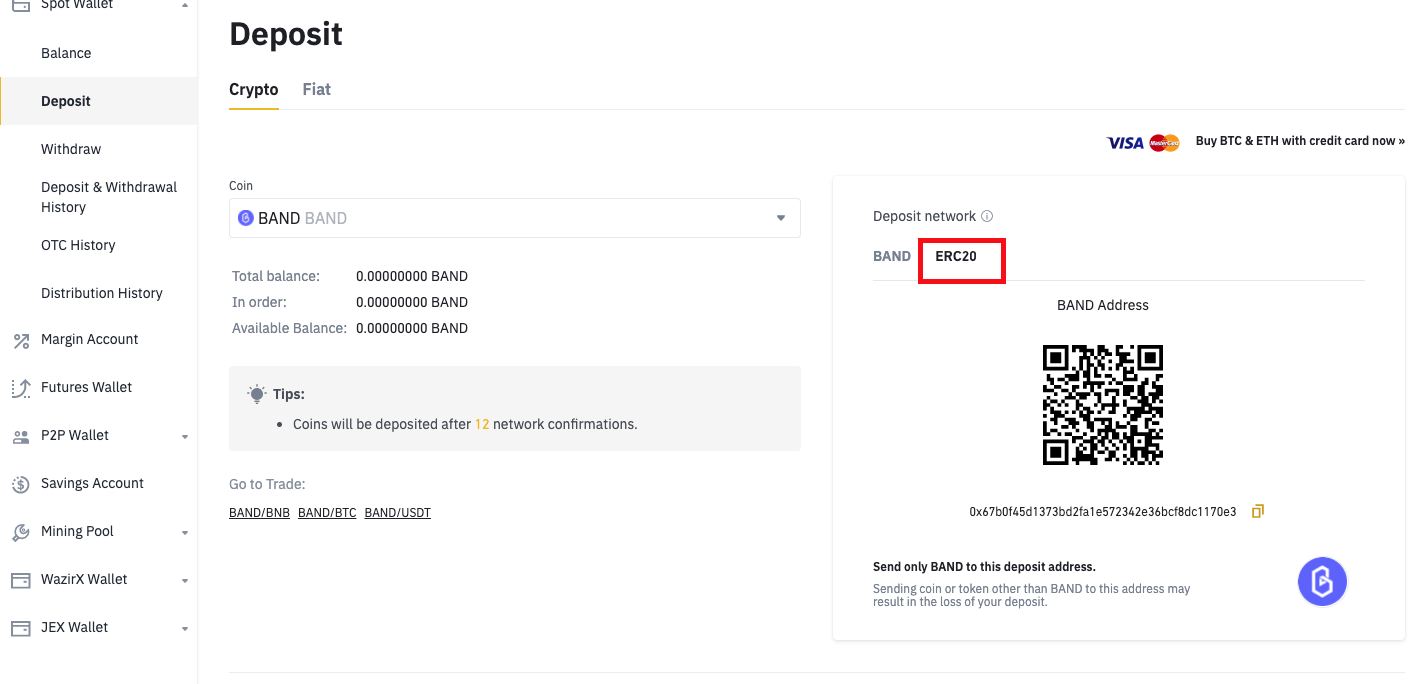Click the BAND deposit QR code
This screenshot has width=1427, height=684.
point(1103,405)
